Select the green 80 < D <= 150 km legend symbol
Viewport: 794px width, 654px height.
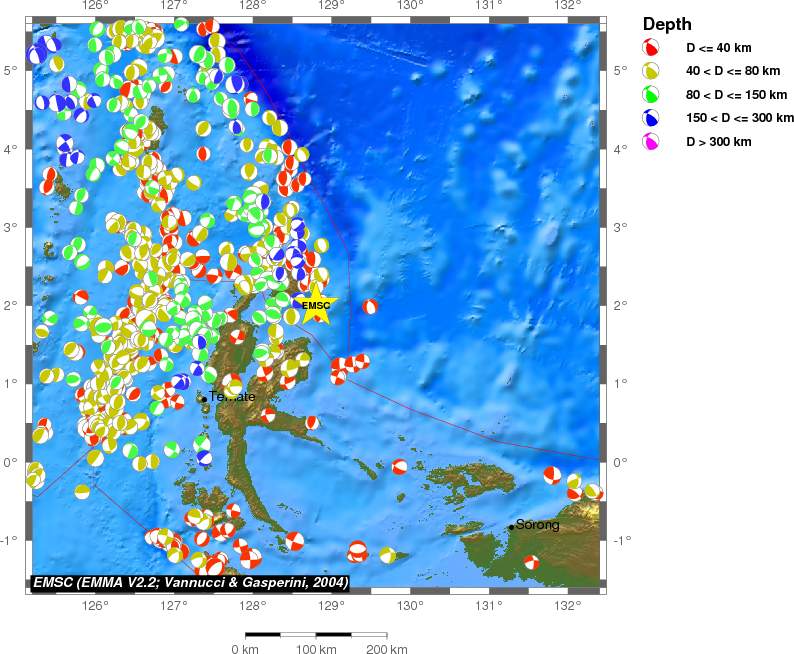tap(651, 95)
